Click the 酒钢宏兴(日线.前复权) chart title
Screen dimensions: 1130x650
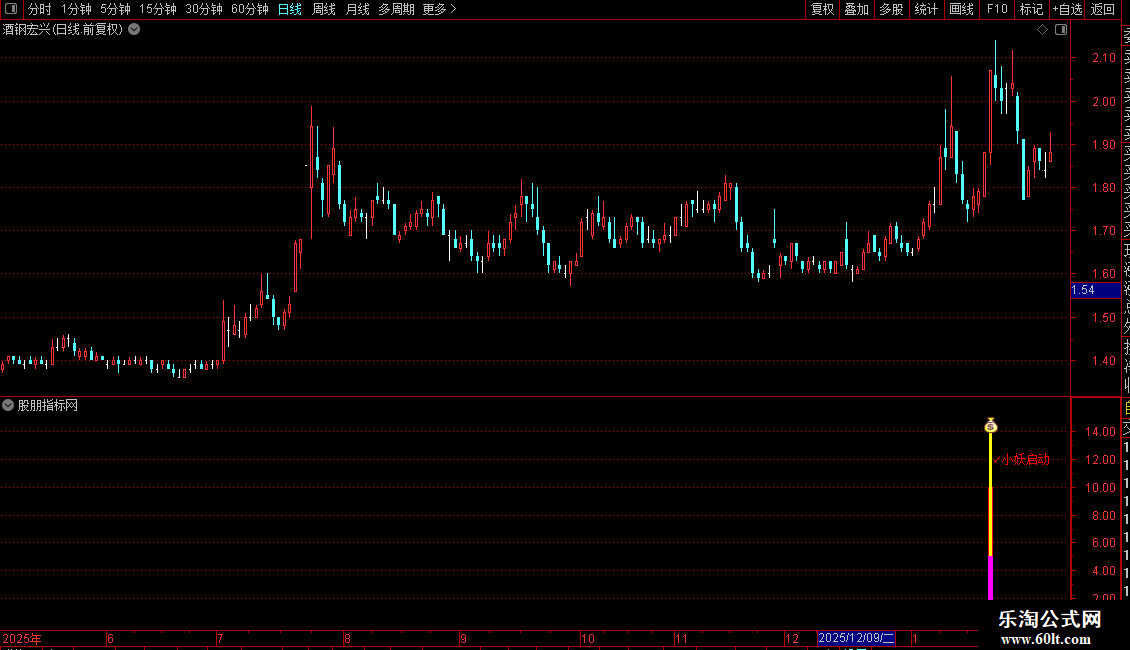pyautogui.click(x=63, y=30)
